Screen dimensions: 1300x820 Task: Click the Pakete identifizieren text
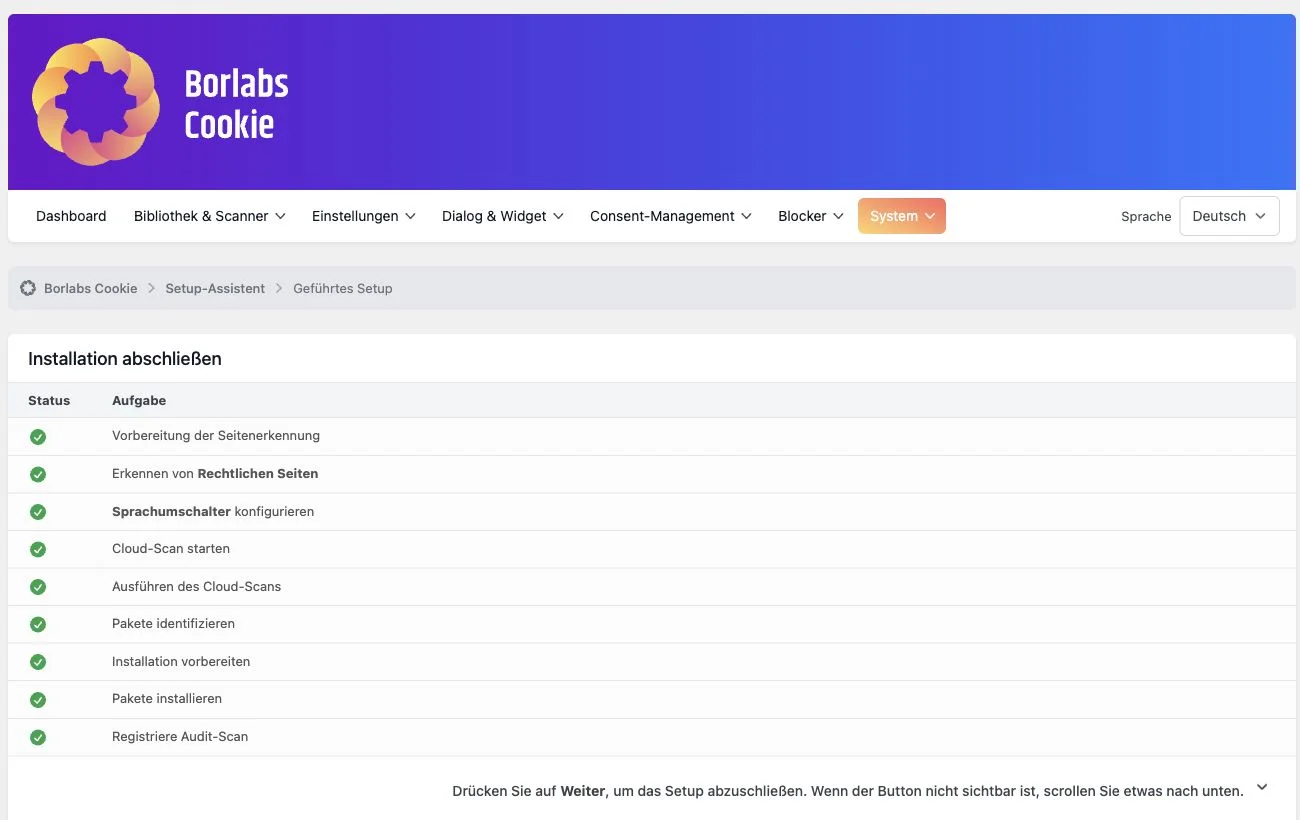tap(174, 623)
